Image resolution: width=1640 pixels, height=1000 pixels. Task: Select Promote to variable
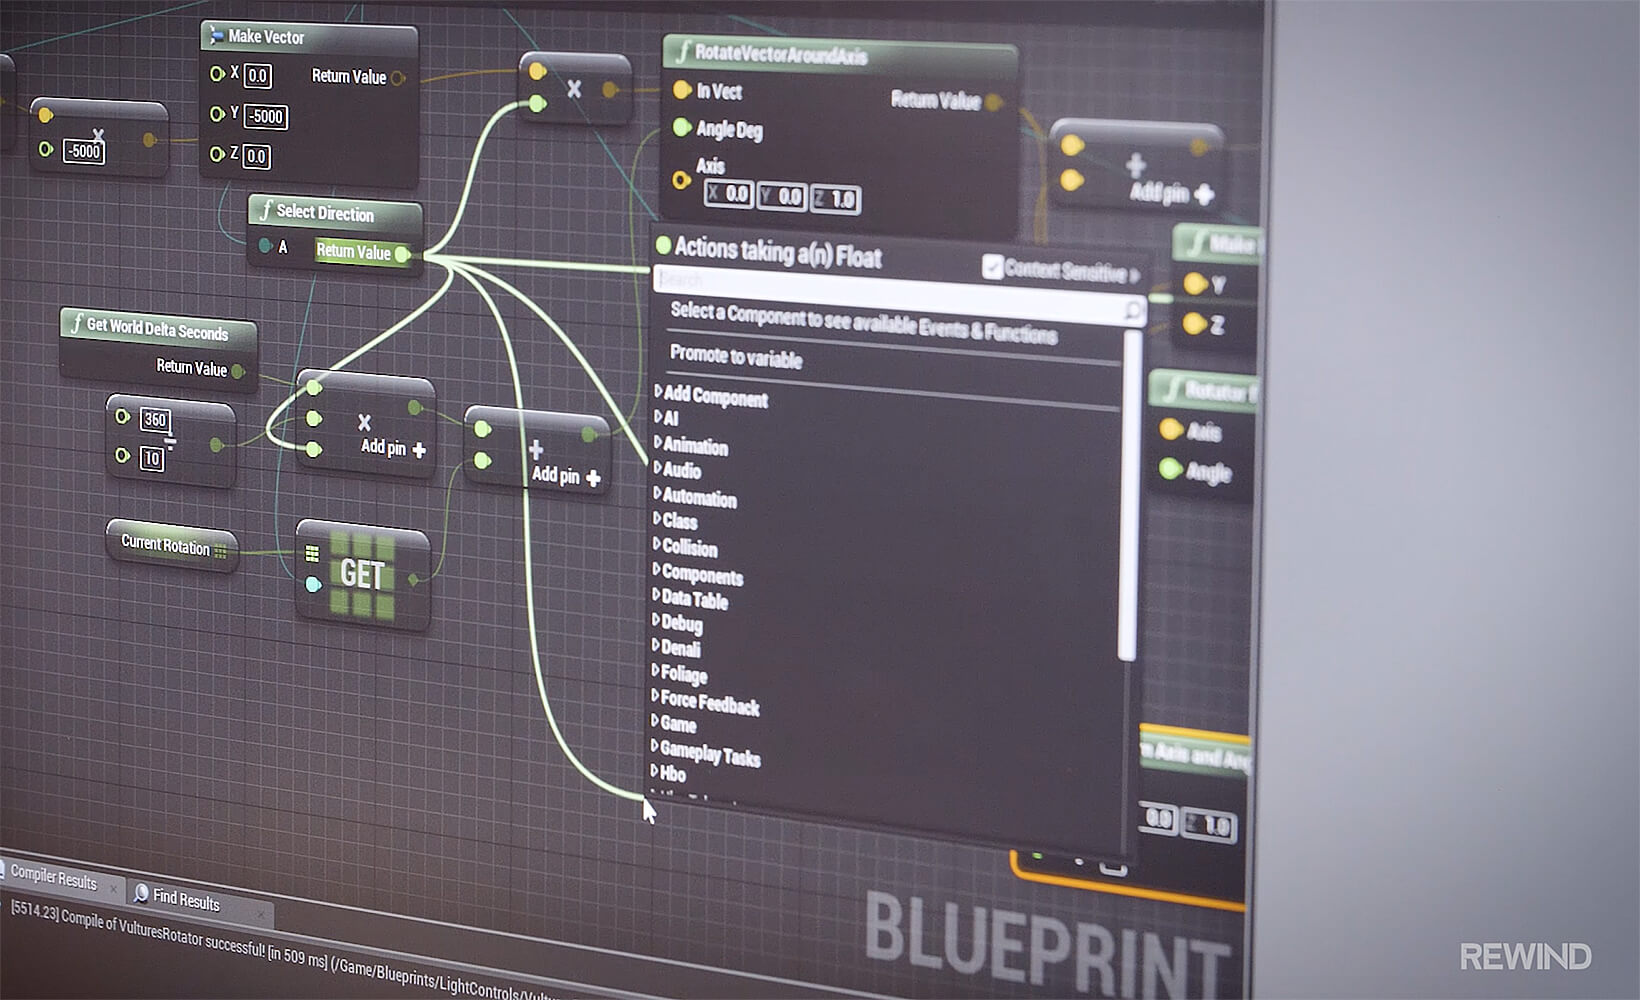736,356
